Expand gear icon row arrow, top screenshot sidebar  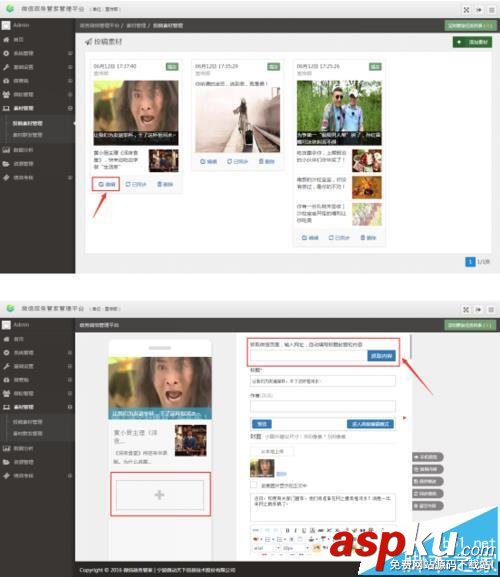(x=70, y=53)
